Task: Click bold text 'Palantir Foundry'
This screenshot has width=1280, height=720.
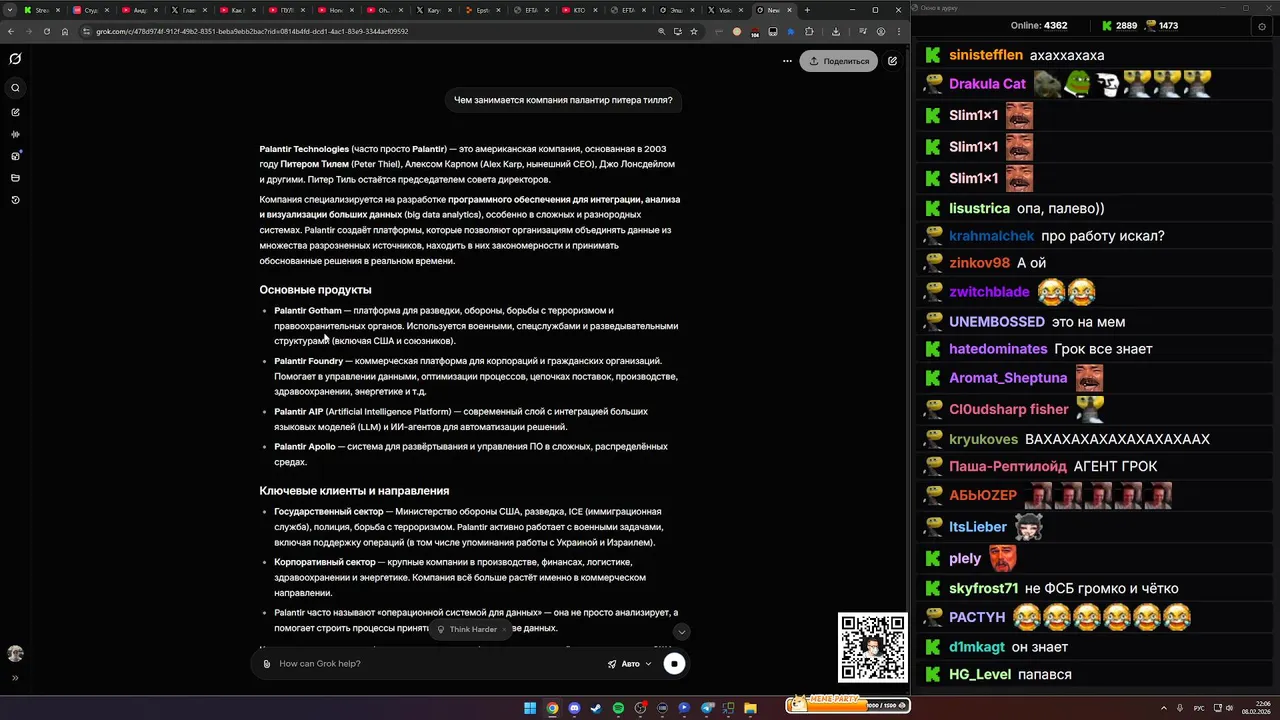Action: pyautogui.click(x=308, y=361)
